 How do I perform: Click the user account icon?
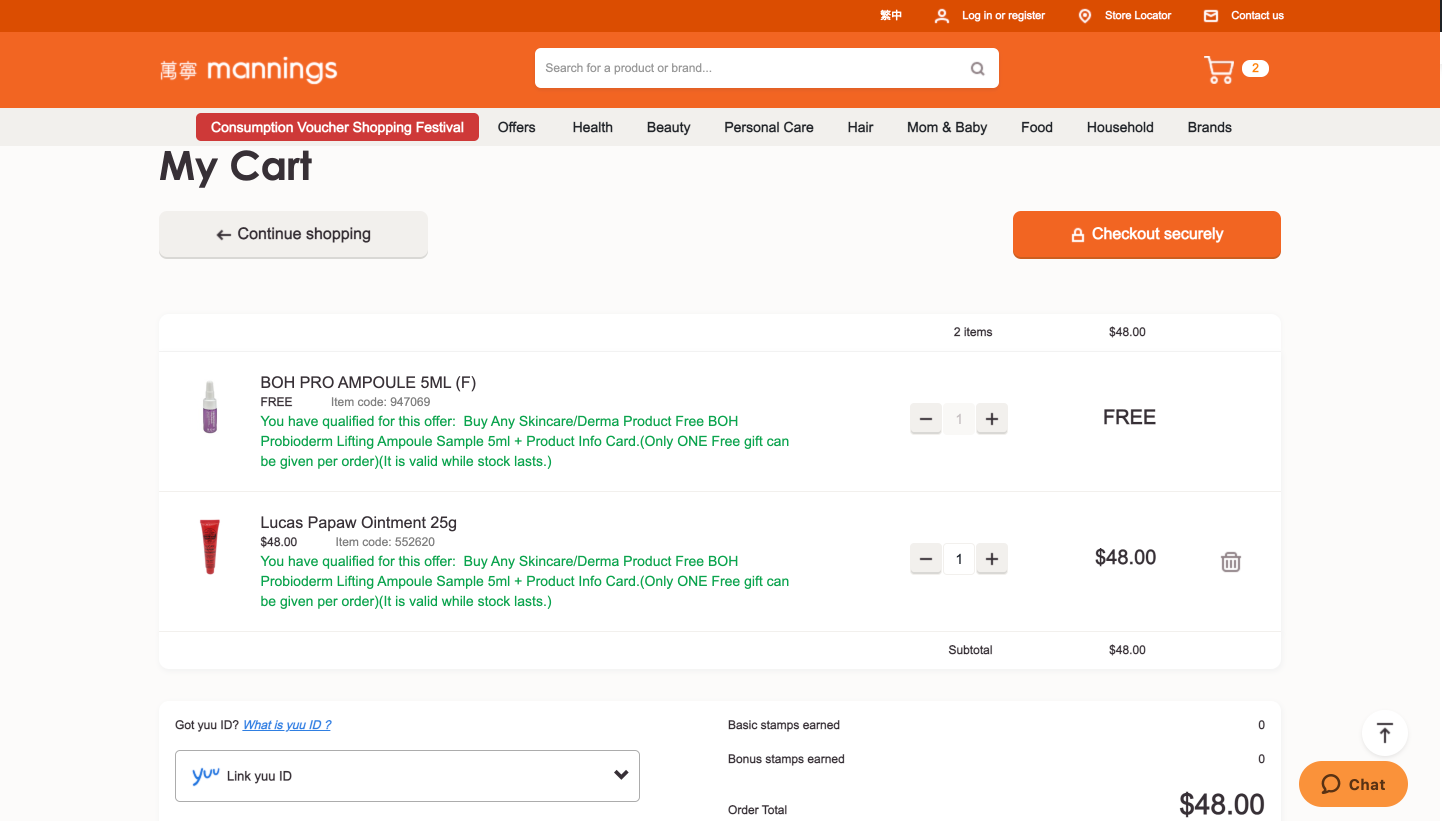pyautogui.click(x=942, y=16)
